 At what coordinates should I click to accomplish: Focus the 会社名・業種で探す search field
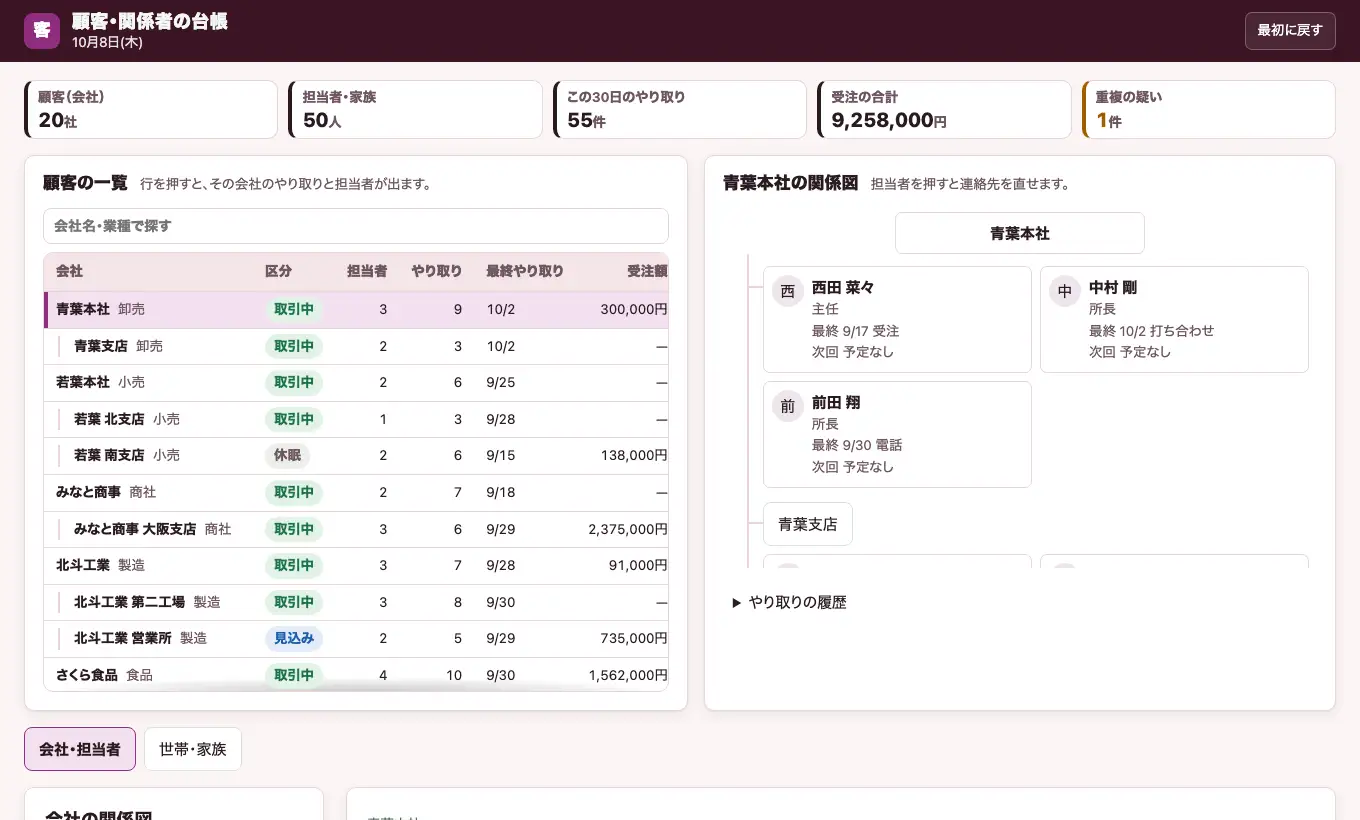[356, 226]
